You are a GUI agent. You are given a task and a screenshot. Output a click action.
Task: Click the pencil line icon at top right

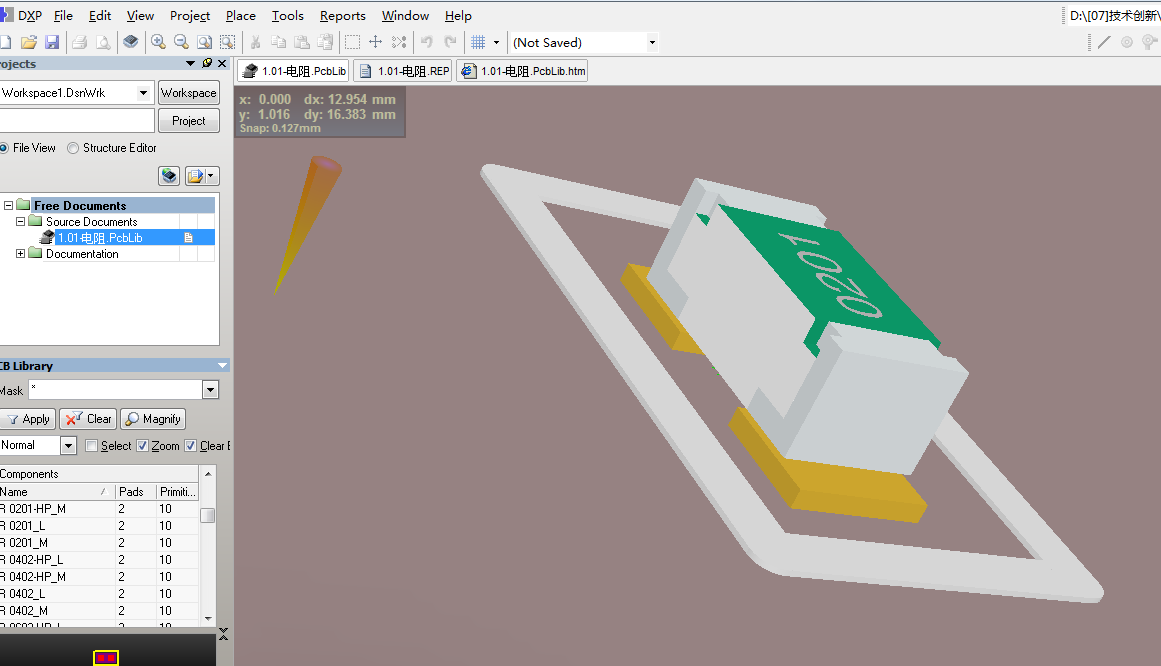(x=1104, y=42)
